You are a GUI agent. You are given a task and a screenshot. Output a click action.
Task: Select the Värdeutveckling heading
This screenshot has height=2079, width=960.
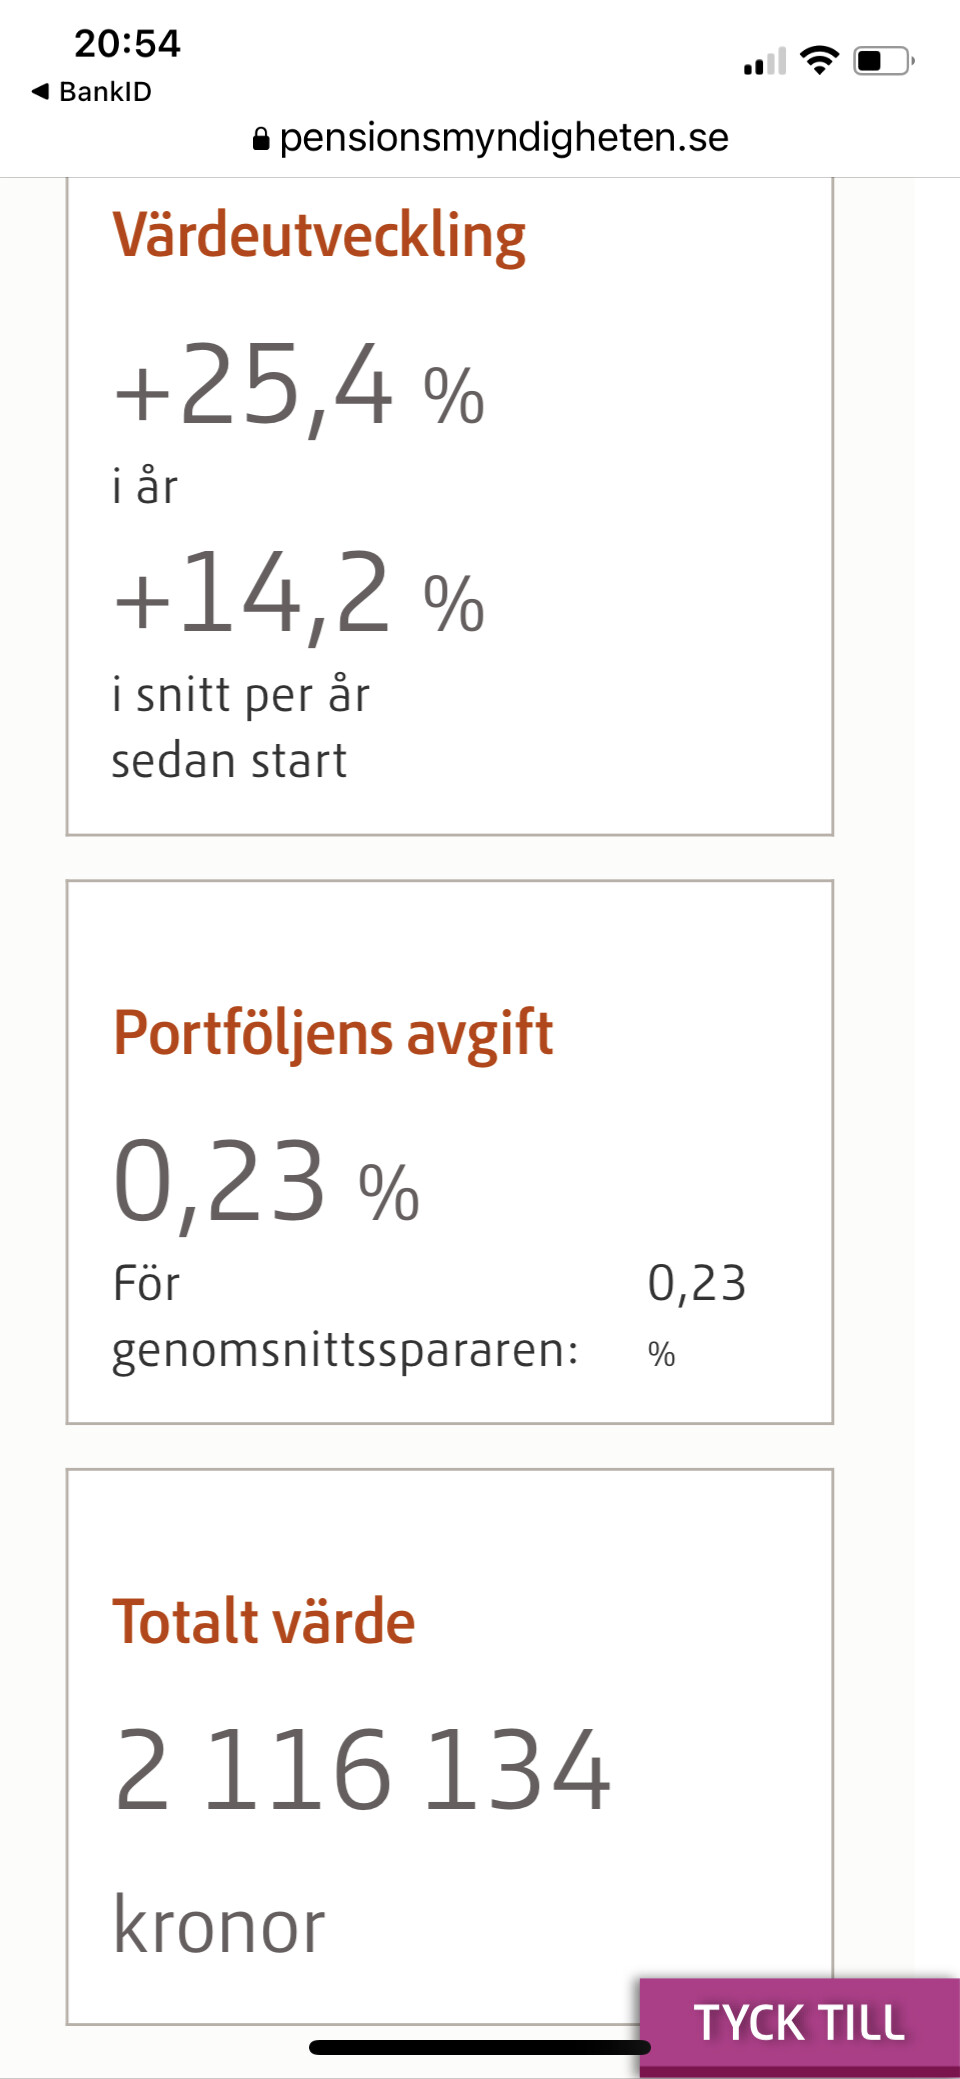(x=319, y=237)
